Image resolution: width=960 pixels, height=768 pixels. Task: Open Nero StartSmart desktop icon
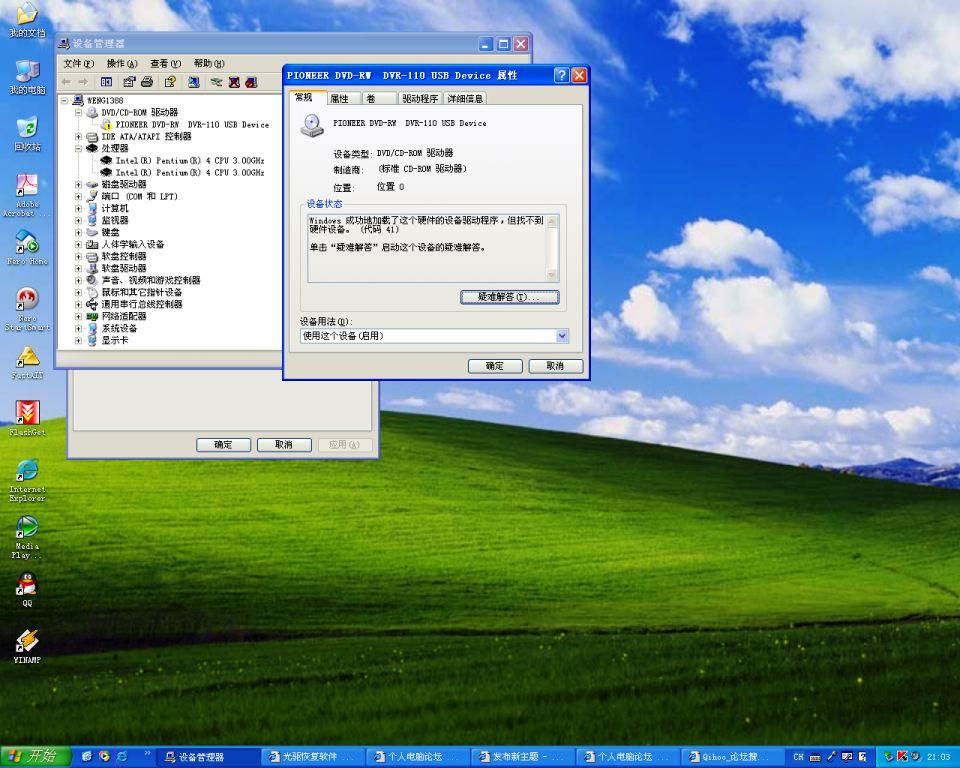point(27,309)
